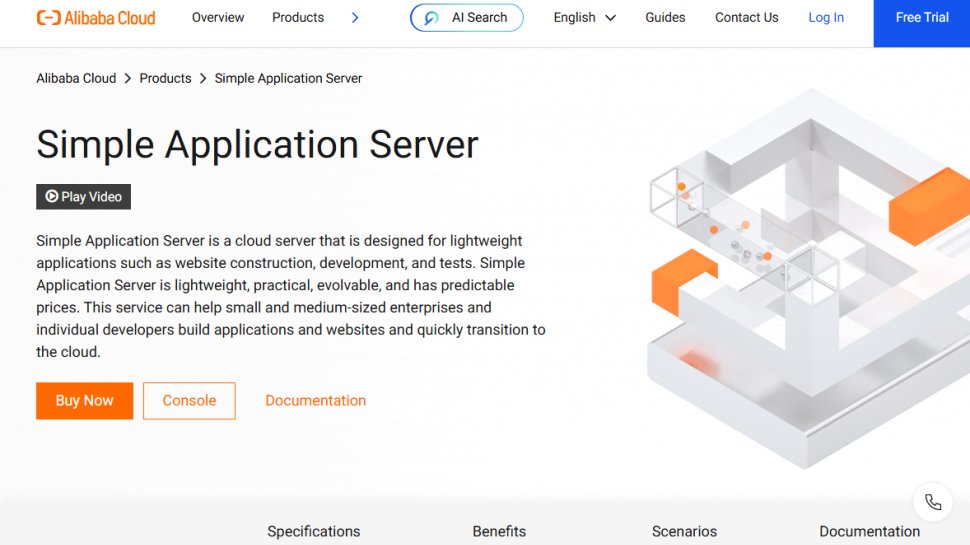Select Simple Application Server breadcrumb text

(288, 79)
